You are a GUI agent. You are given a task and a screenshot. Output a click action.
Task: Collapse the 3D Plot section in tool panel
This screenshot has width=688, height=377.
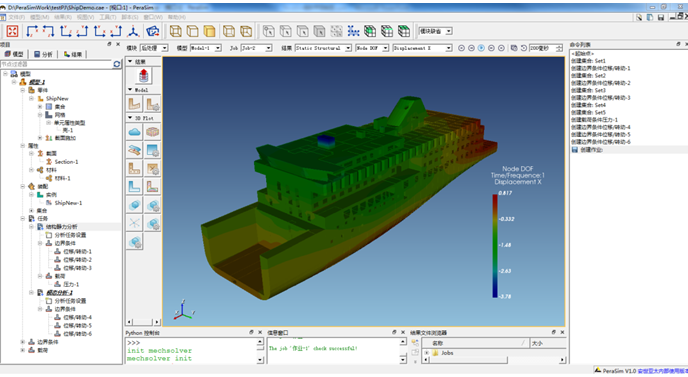[130, 118]
